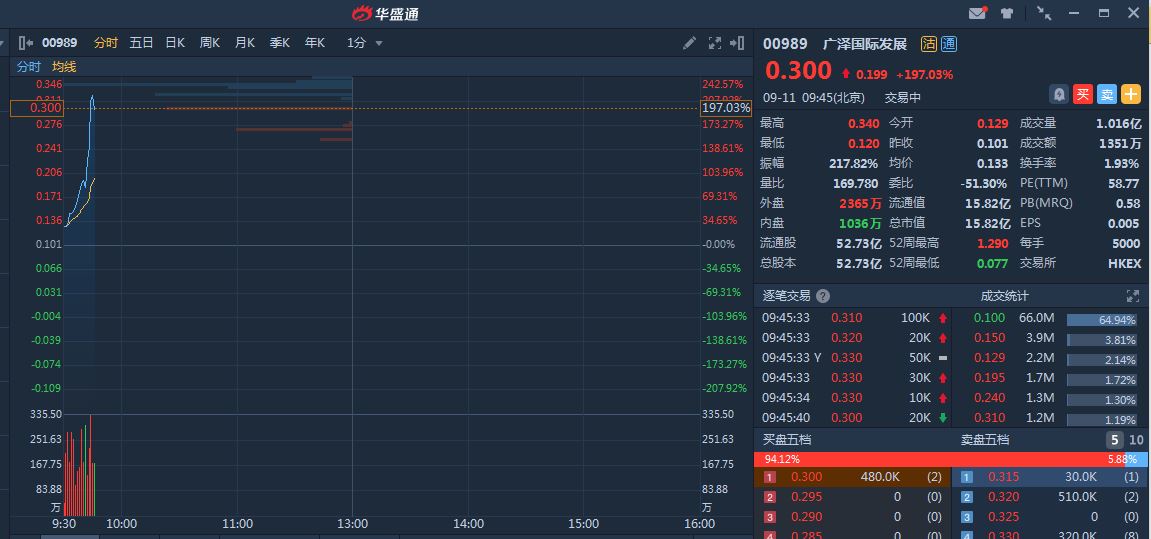Click the 华盛通 logo in title bar

click(385, 13)
